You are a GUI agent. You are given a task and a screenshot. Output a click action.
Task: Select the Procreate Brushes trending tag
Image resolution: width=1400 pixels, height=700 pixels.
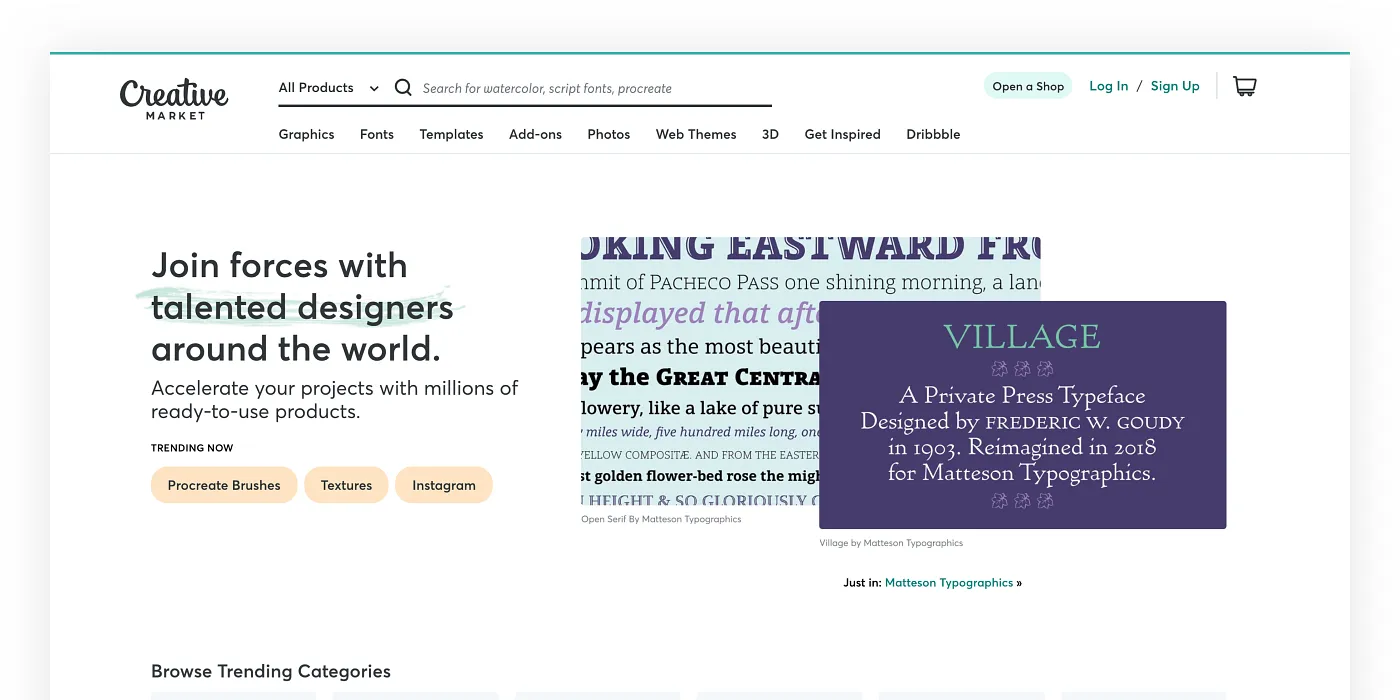pos(224,485)
